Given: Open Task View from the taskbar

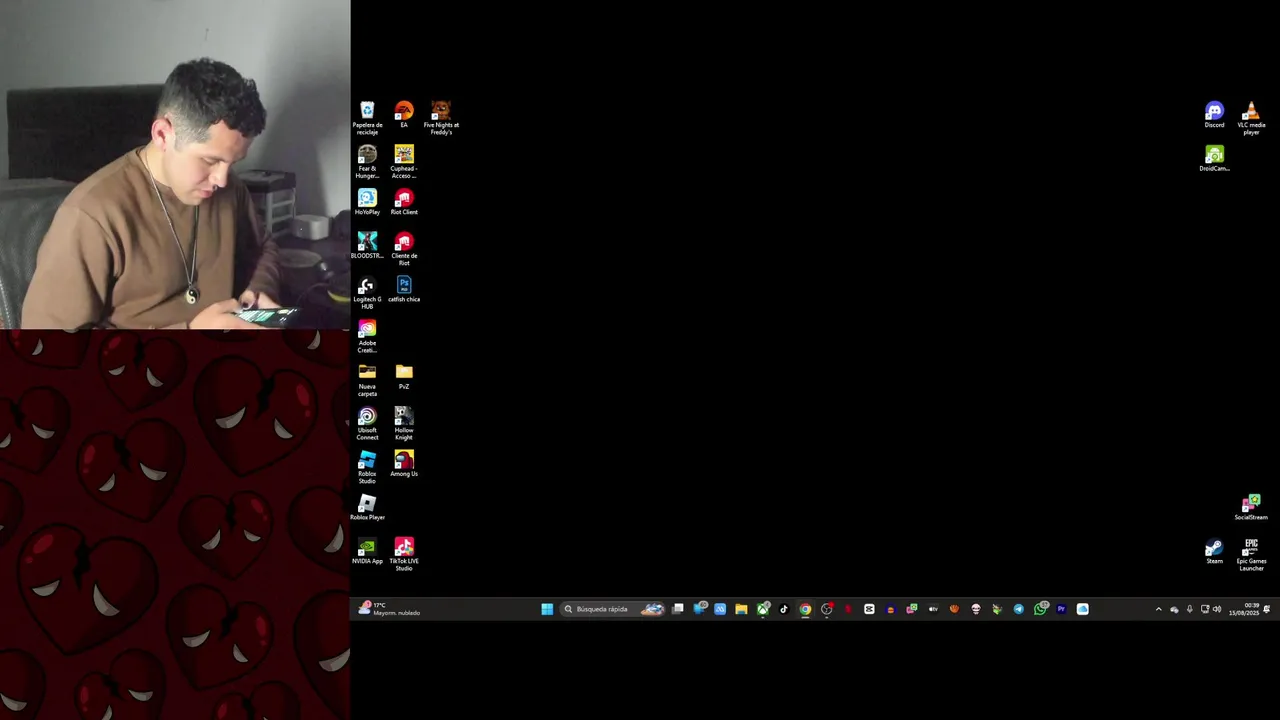Looking at the screenshot, I should (678, 609).
